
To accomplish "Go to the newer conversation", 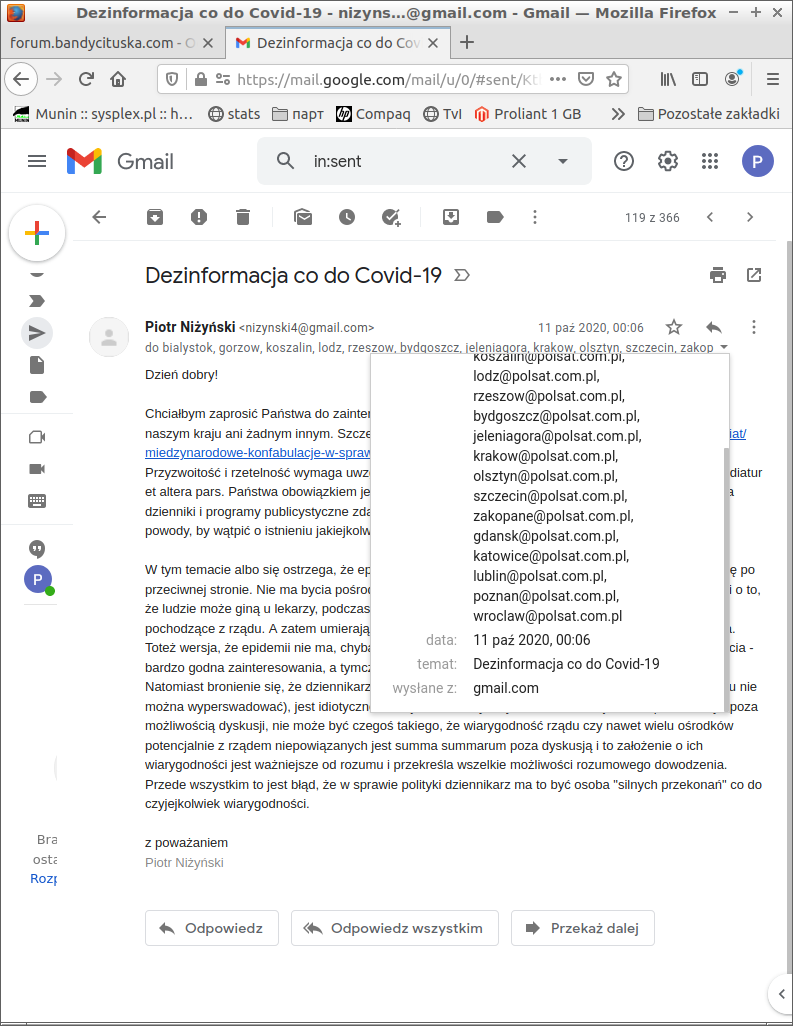I will pos(710,217).
